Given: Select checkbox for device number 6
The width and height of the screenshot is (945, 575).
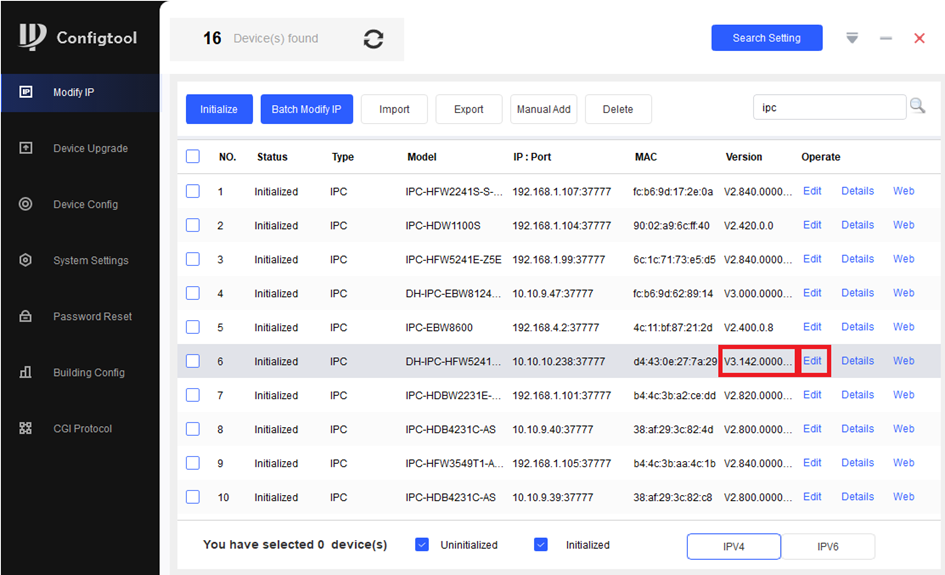Looking at the screenshot, I should 193,361.
